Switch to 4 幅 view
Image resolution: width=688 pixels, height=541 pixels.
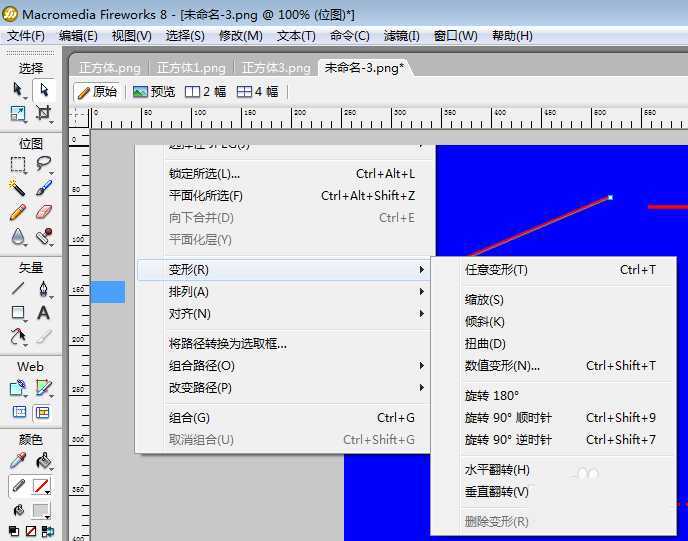click(x=258, y=92)
